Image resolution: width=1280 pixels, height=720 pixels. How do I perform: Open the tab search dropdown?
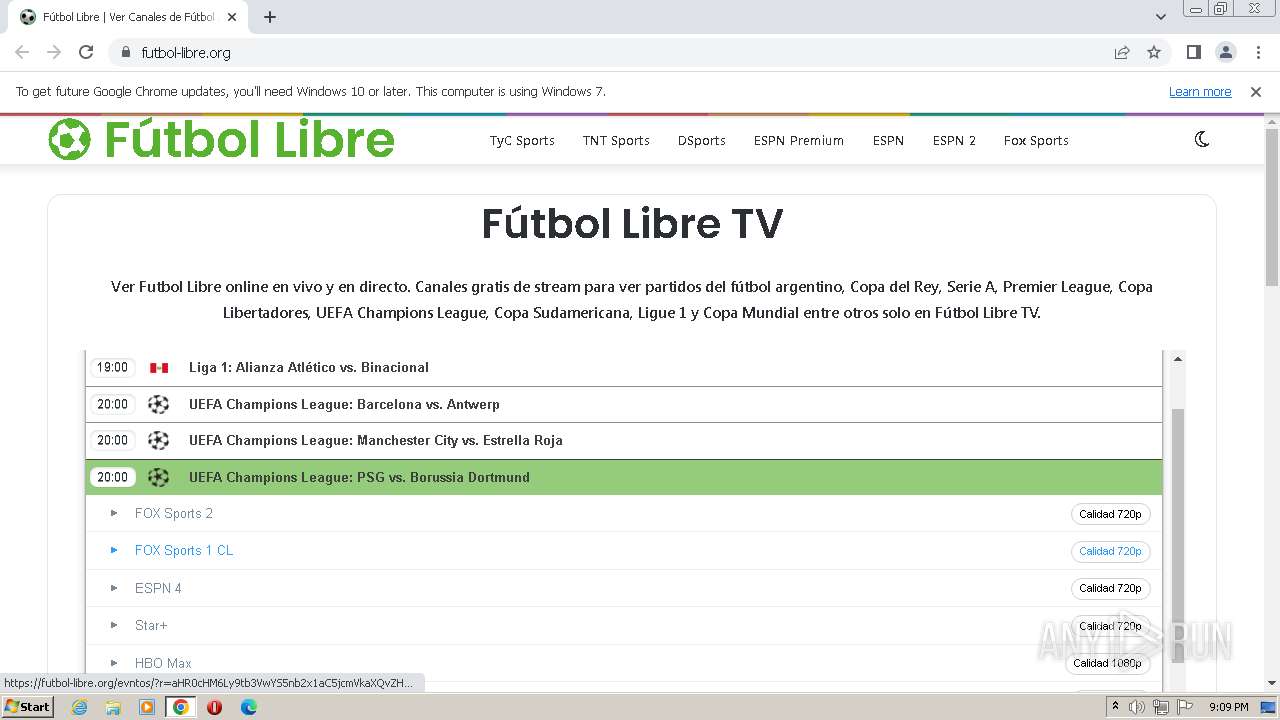coord(1161,17)
